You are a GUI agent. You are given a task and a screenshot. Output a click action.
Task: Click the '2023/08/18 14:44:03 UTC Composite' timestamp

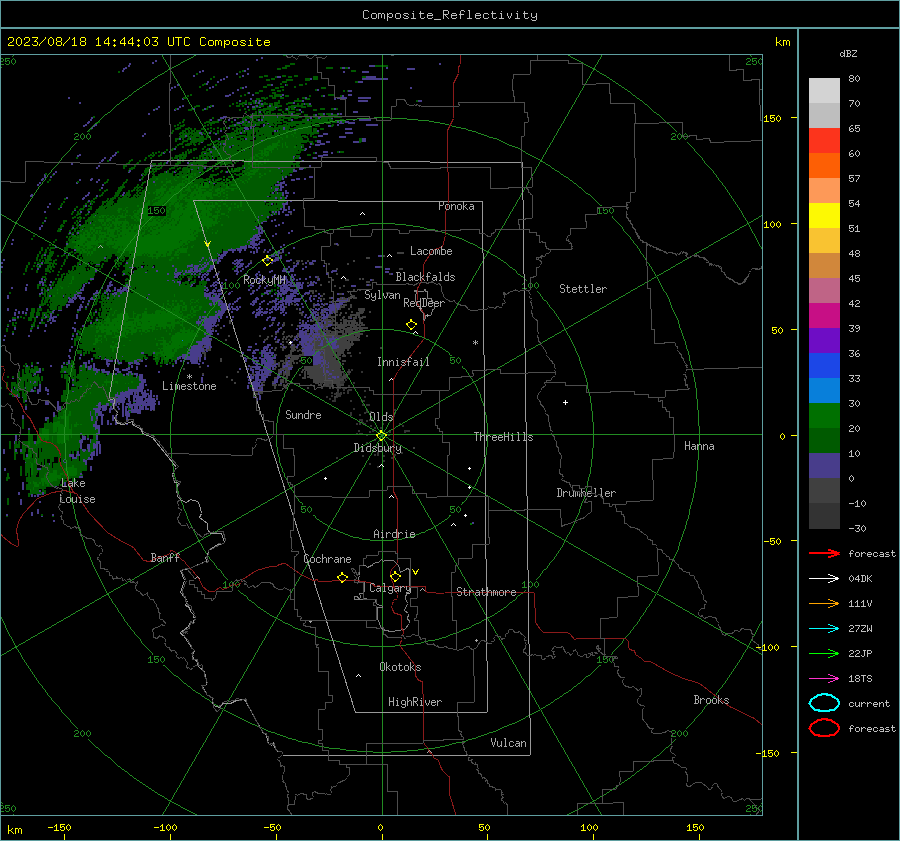[139, 42]
